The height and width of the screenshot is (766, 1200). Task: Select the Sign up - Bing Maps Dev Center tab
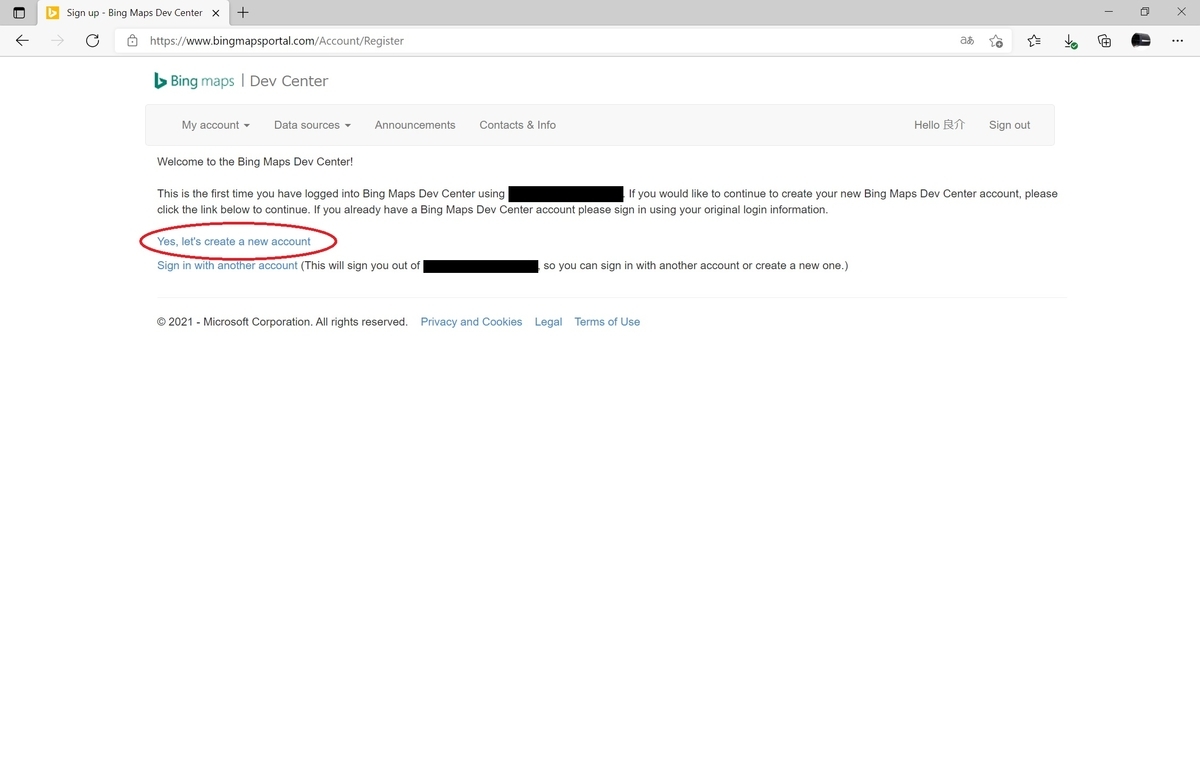point(134,13)
